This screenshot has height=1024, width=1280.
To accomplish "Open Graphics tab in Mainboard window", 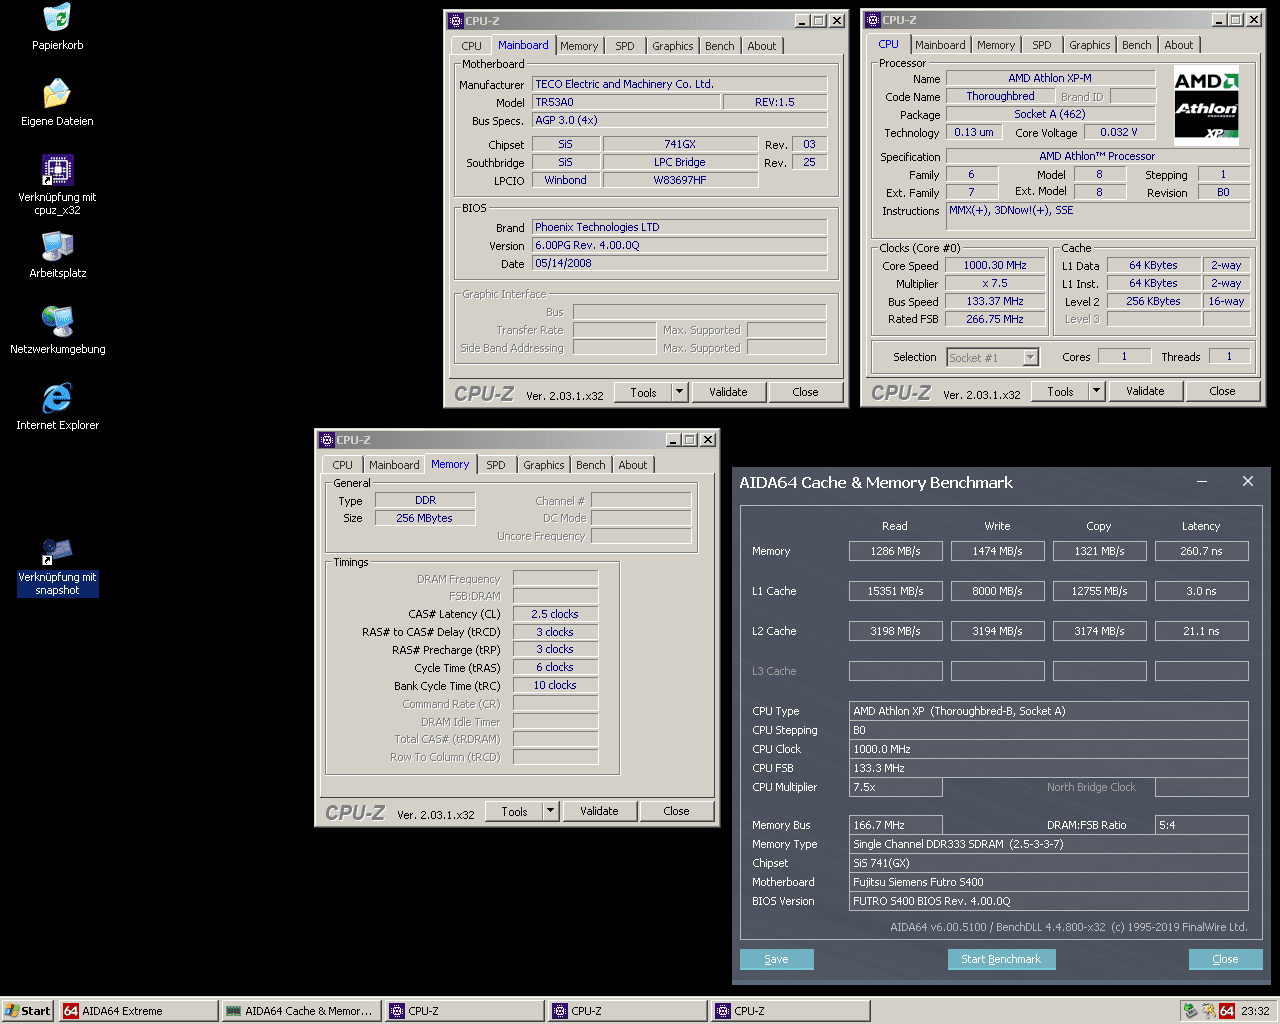I will pyautogui.click(x=672, y=46).
